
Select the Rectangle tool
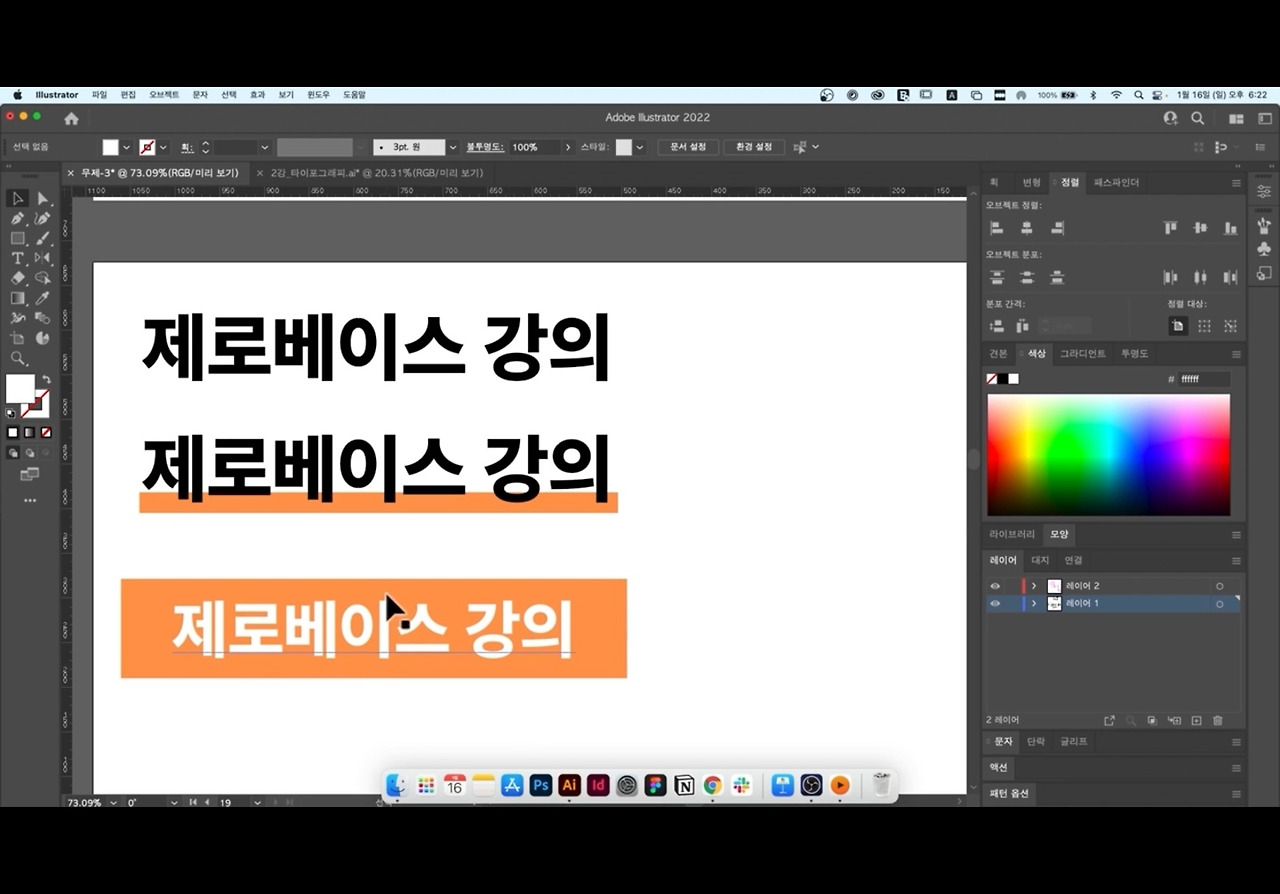click(17, 238)
